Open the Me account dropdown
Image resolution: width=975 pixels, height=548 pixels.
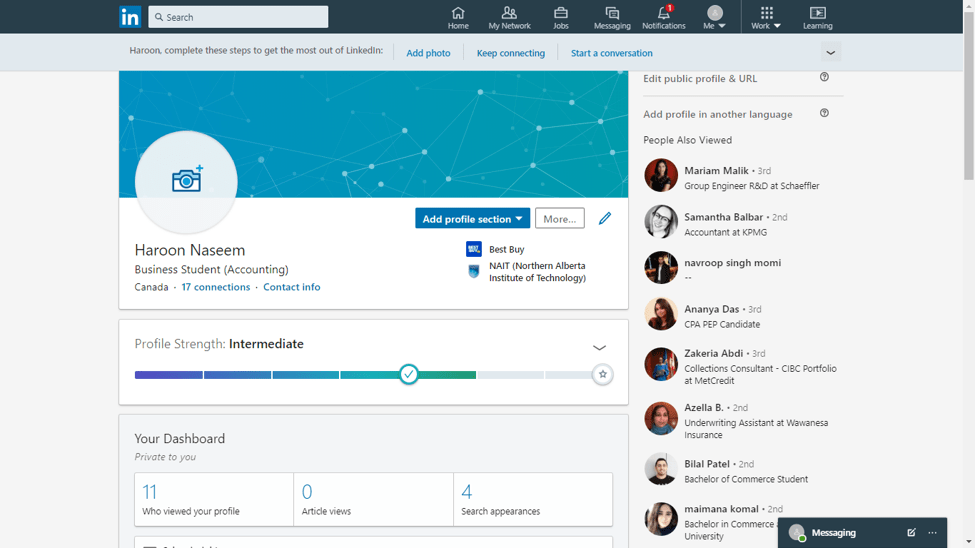pos(714,17)
